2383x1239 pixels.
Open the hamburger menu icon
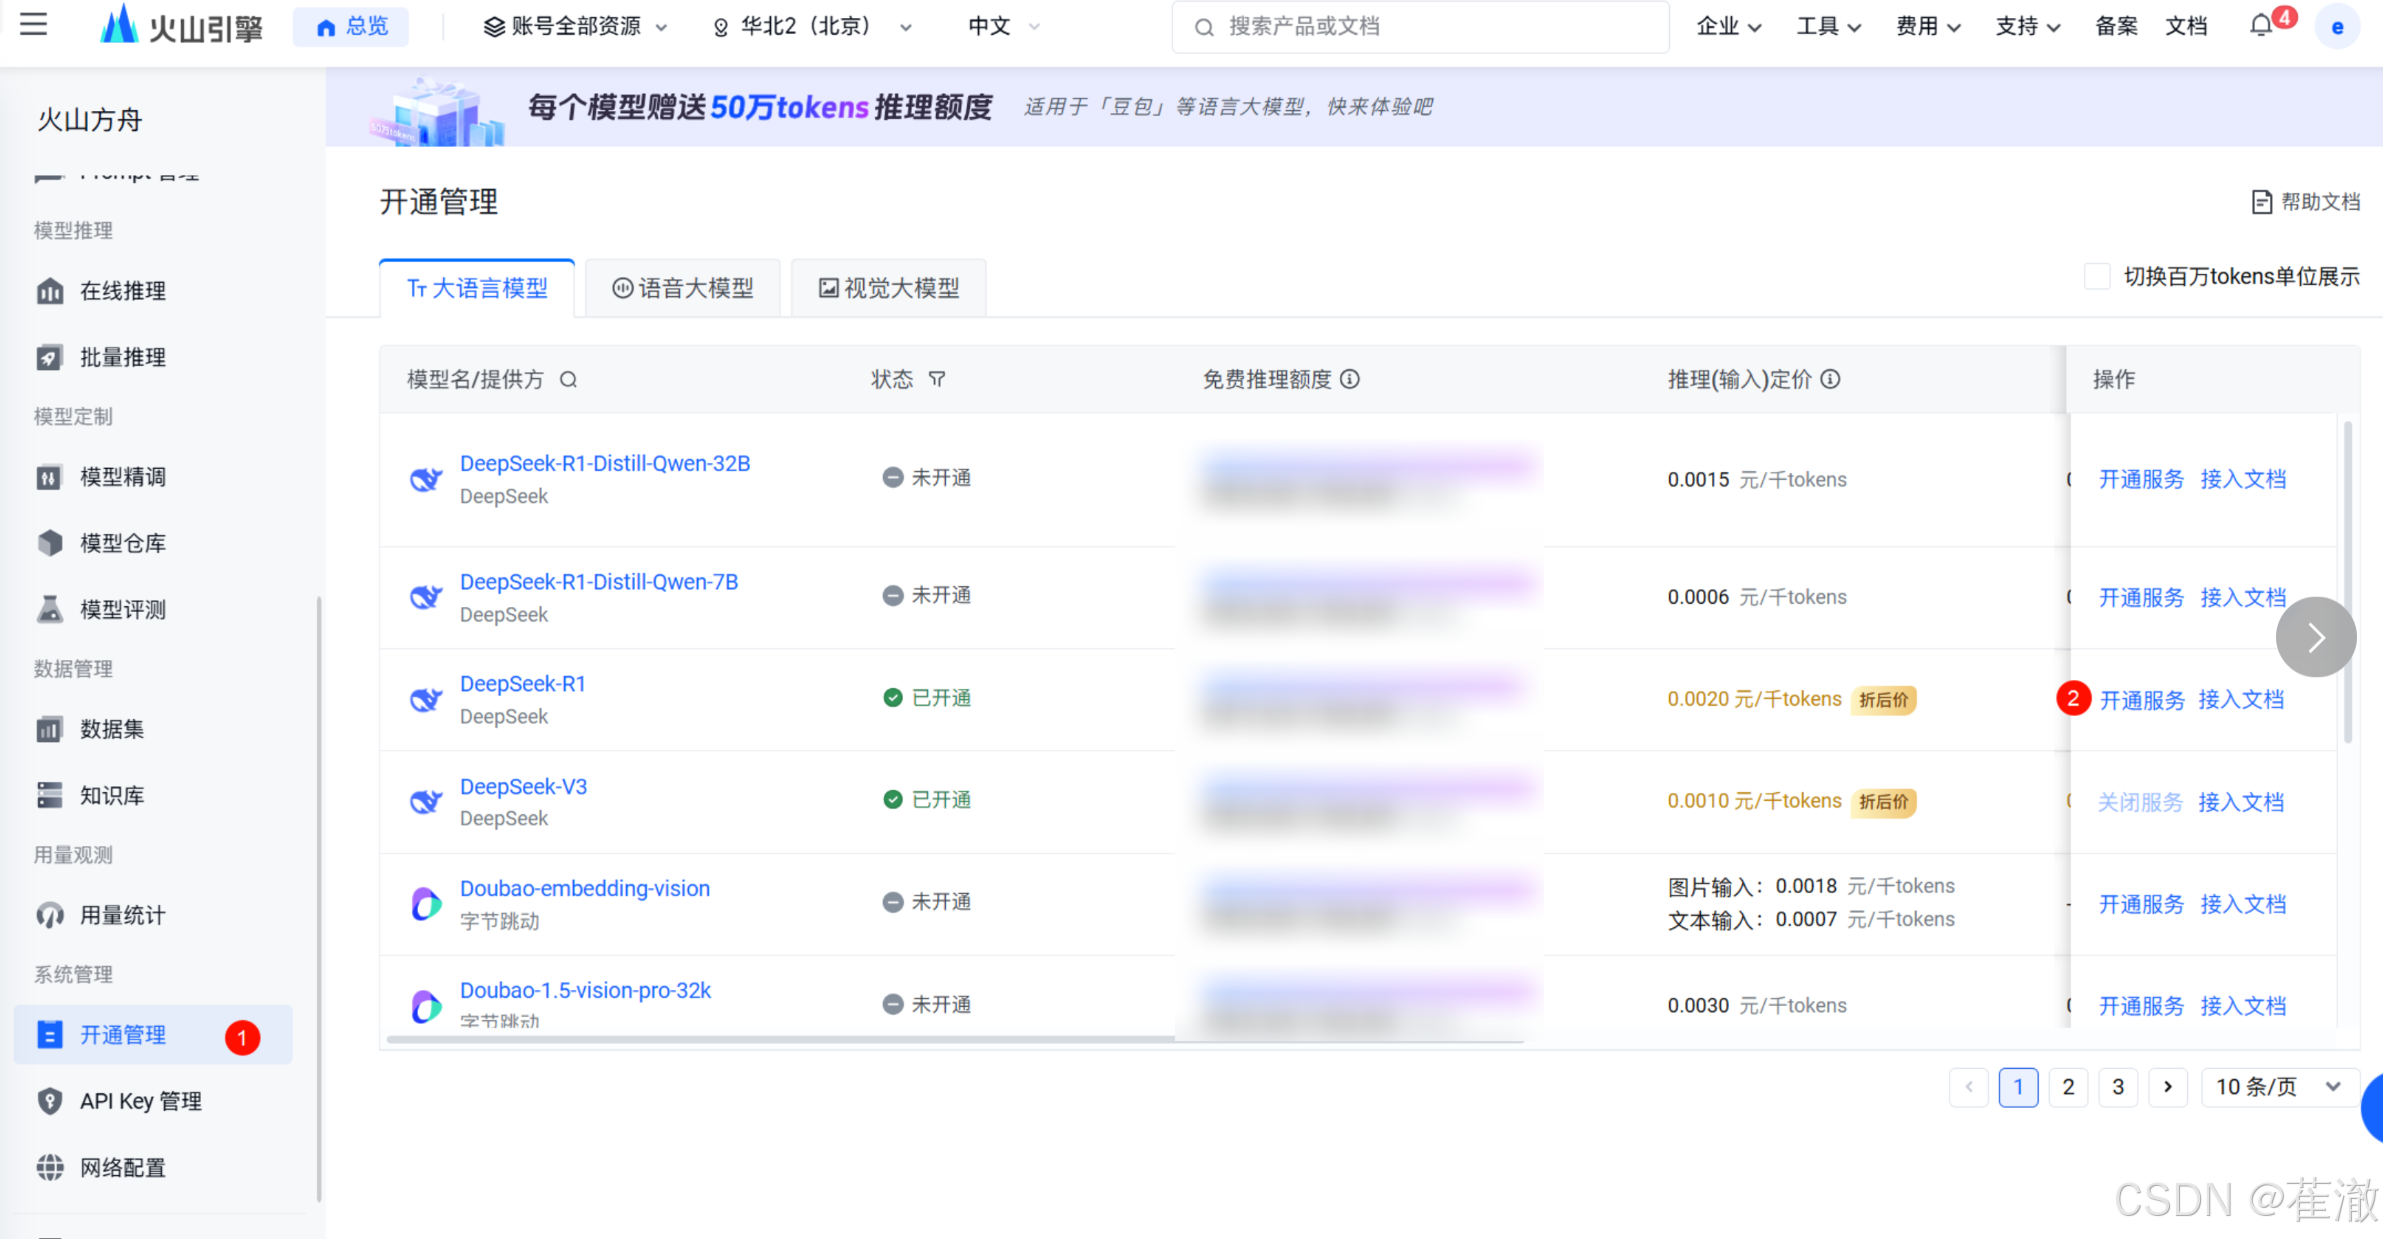33,24
